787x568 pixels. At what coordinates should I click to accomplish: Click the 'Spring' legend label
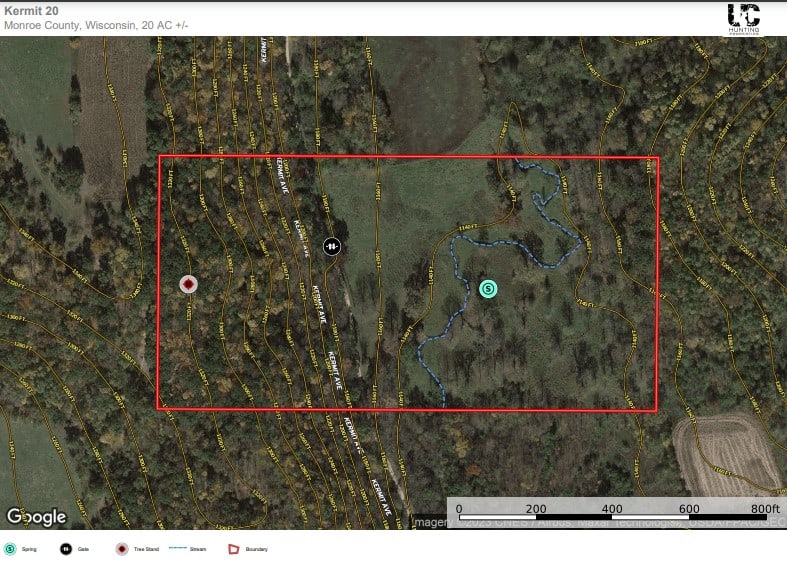coord(29,549)
